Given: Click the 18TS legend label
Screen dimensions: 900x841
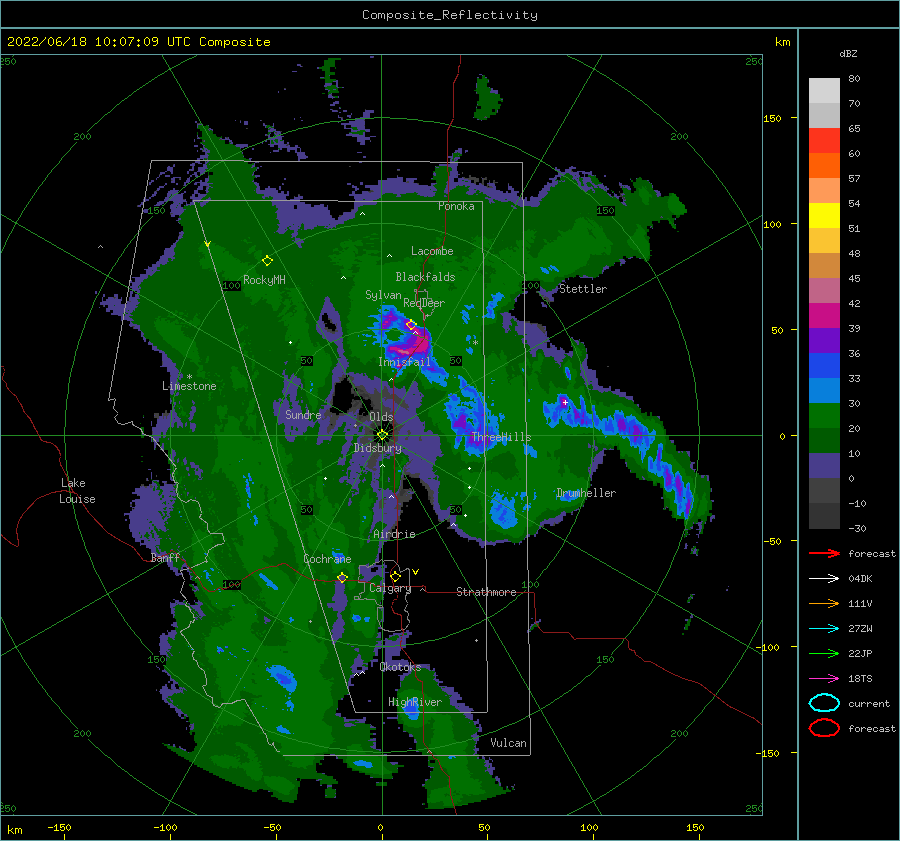Looking at the screenshot, I should (860, 679).
